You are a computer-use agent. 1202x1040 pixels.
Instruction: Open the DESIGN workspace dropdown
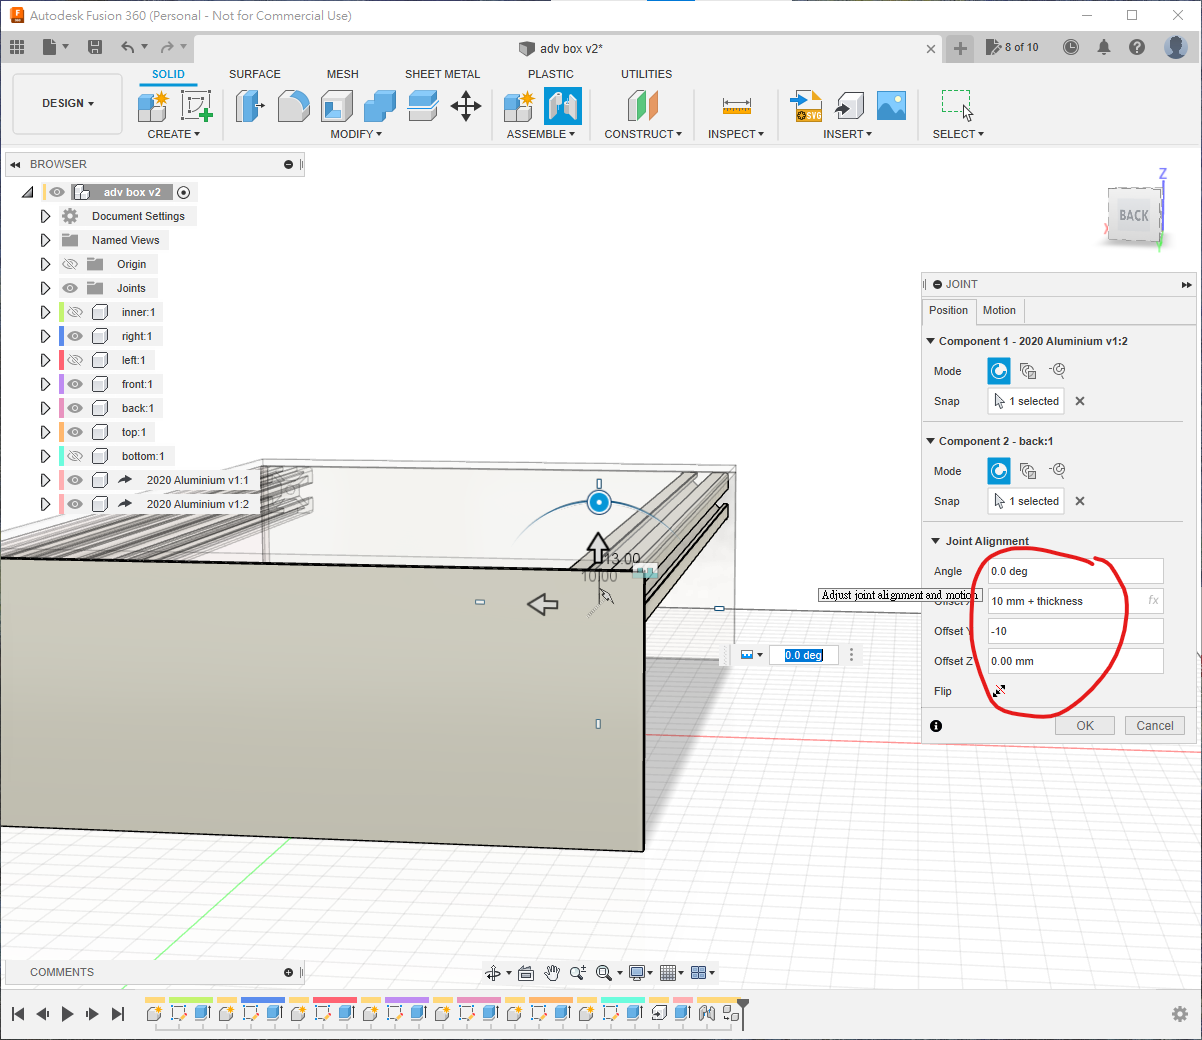[x=67, y=103]
